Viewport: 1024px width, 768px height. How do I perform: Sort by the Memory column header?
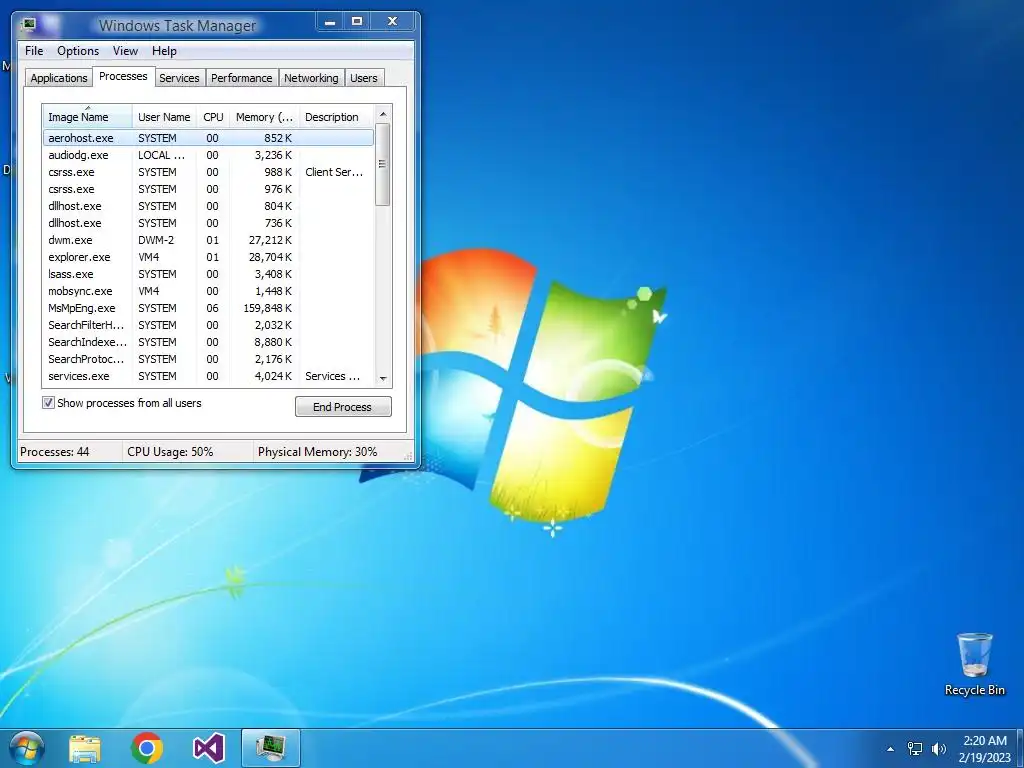point(264,116)
